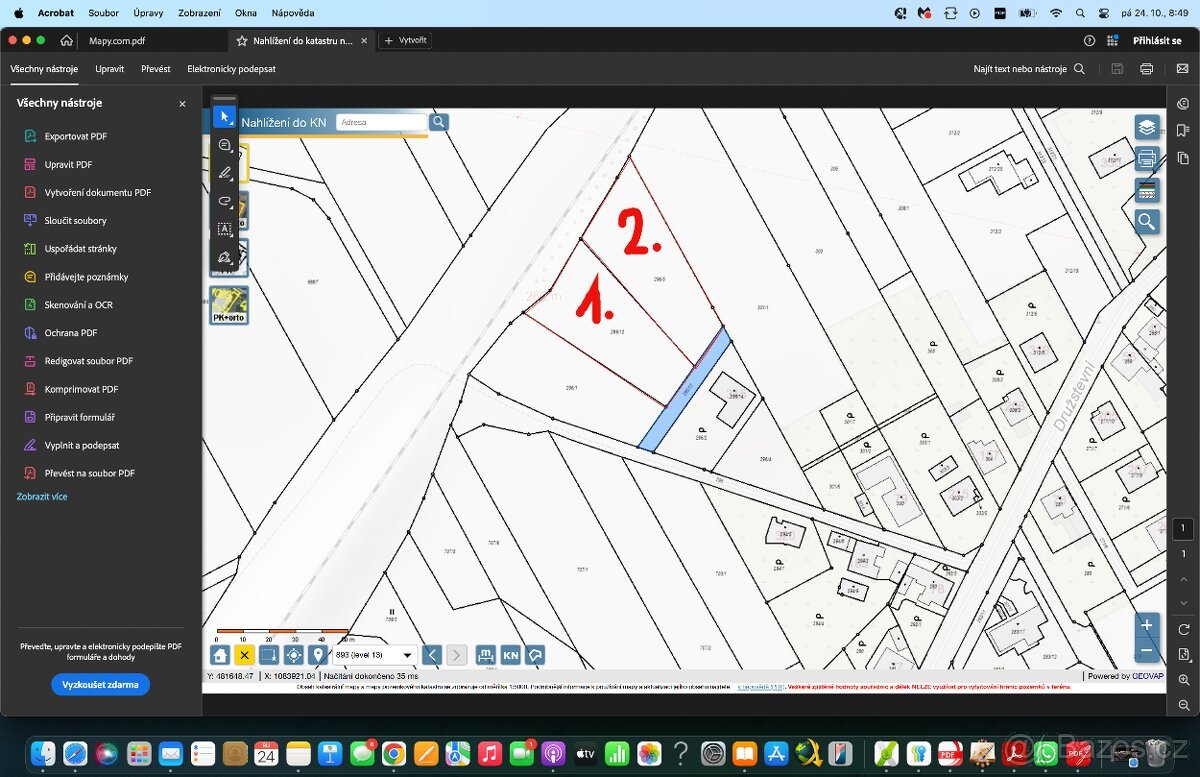The image size is (1200, 777).
Task: Pick the highlighter pen tool
Action: (225, 173)
